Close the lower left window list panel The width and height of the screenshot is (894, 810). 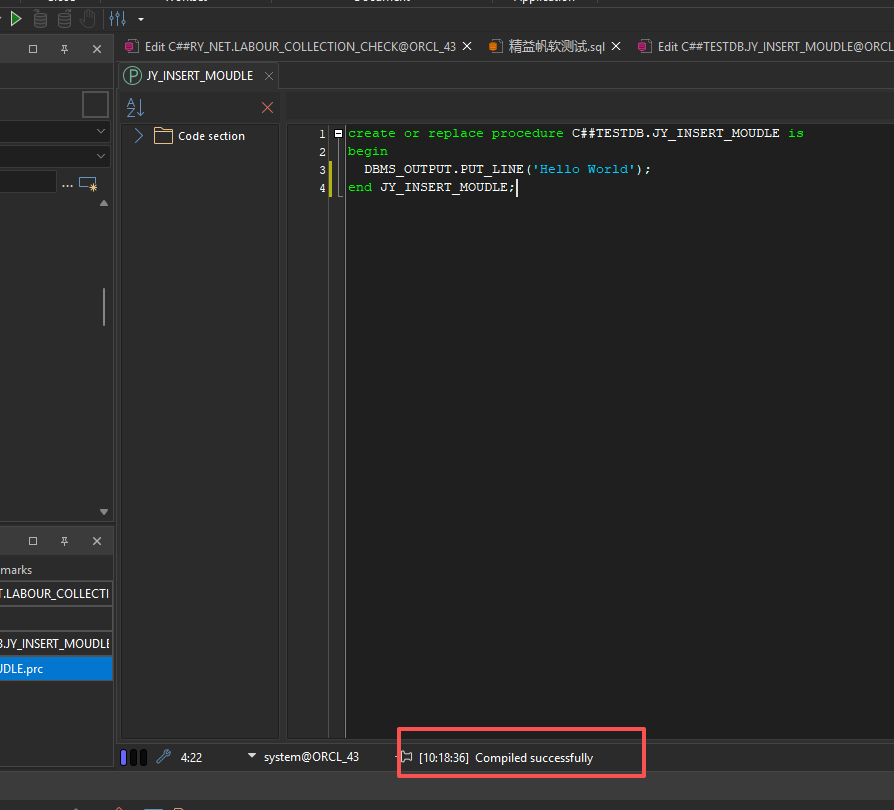click(x=97, y=541)
